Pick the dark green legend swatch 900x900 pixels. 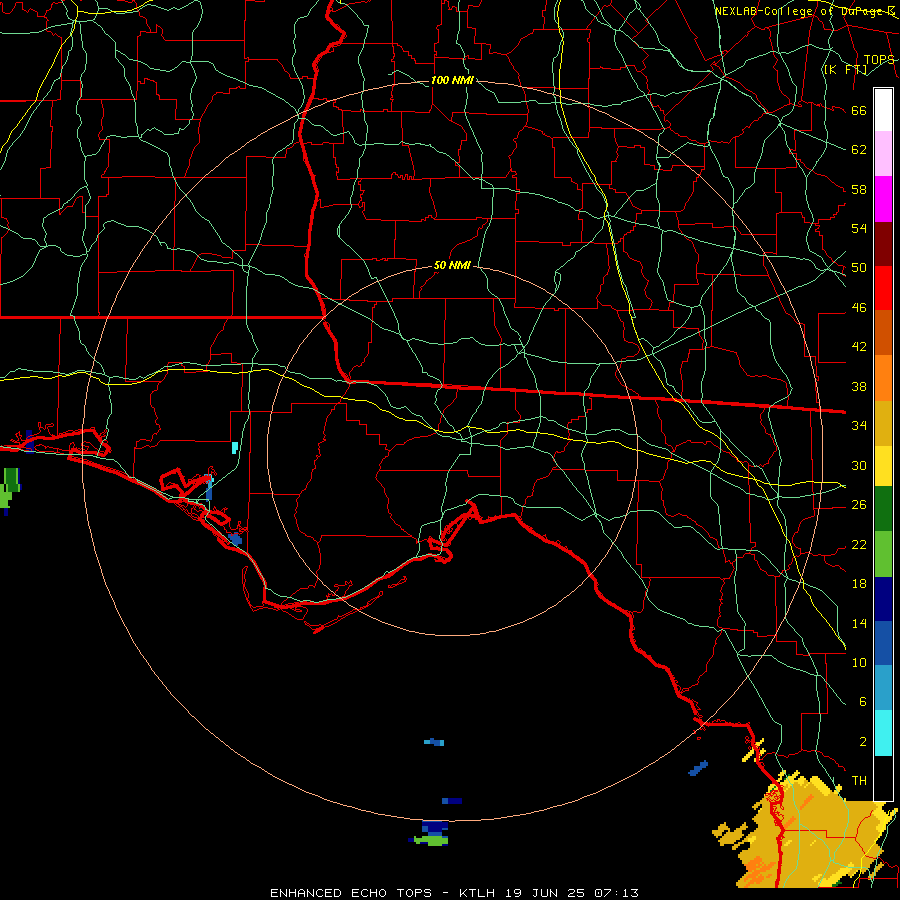[x=883, y=509]
